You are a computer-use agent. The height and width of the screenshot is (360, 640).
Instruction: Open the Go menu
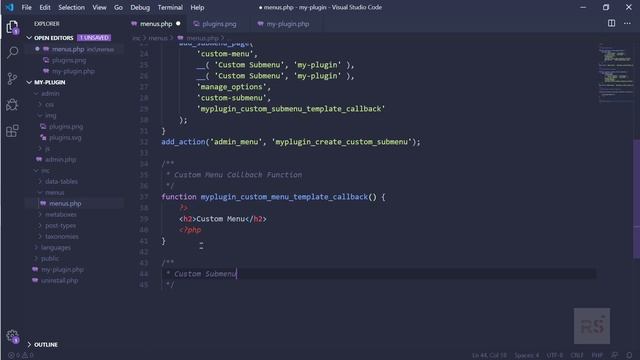(x=118, y=7)
